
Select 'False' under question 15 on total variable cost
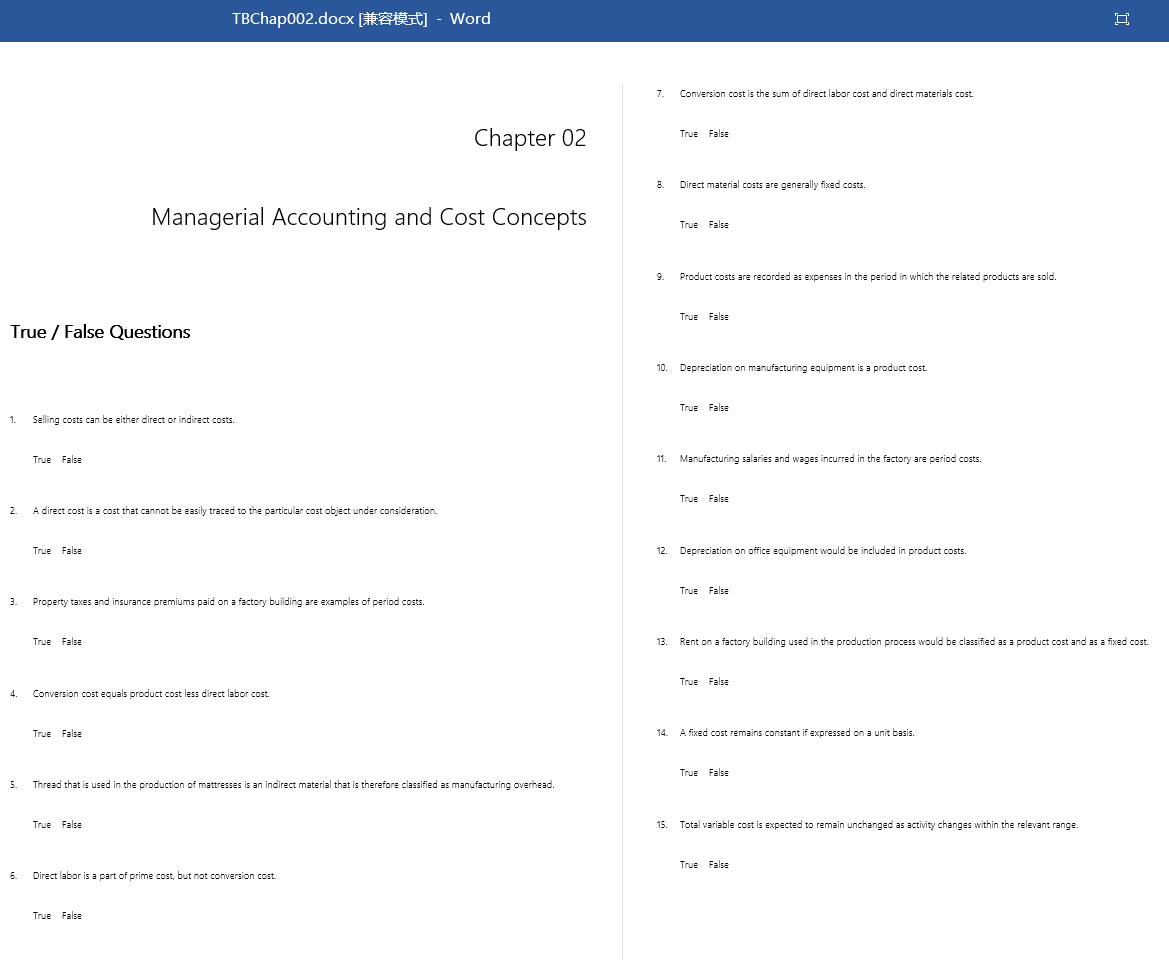tap(719, 865)
